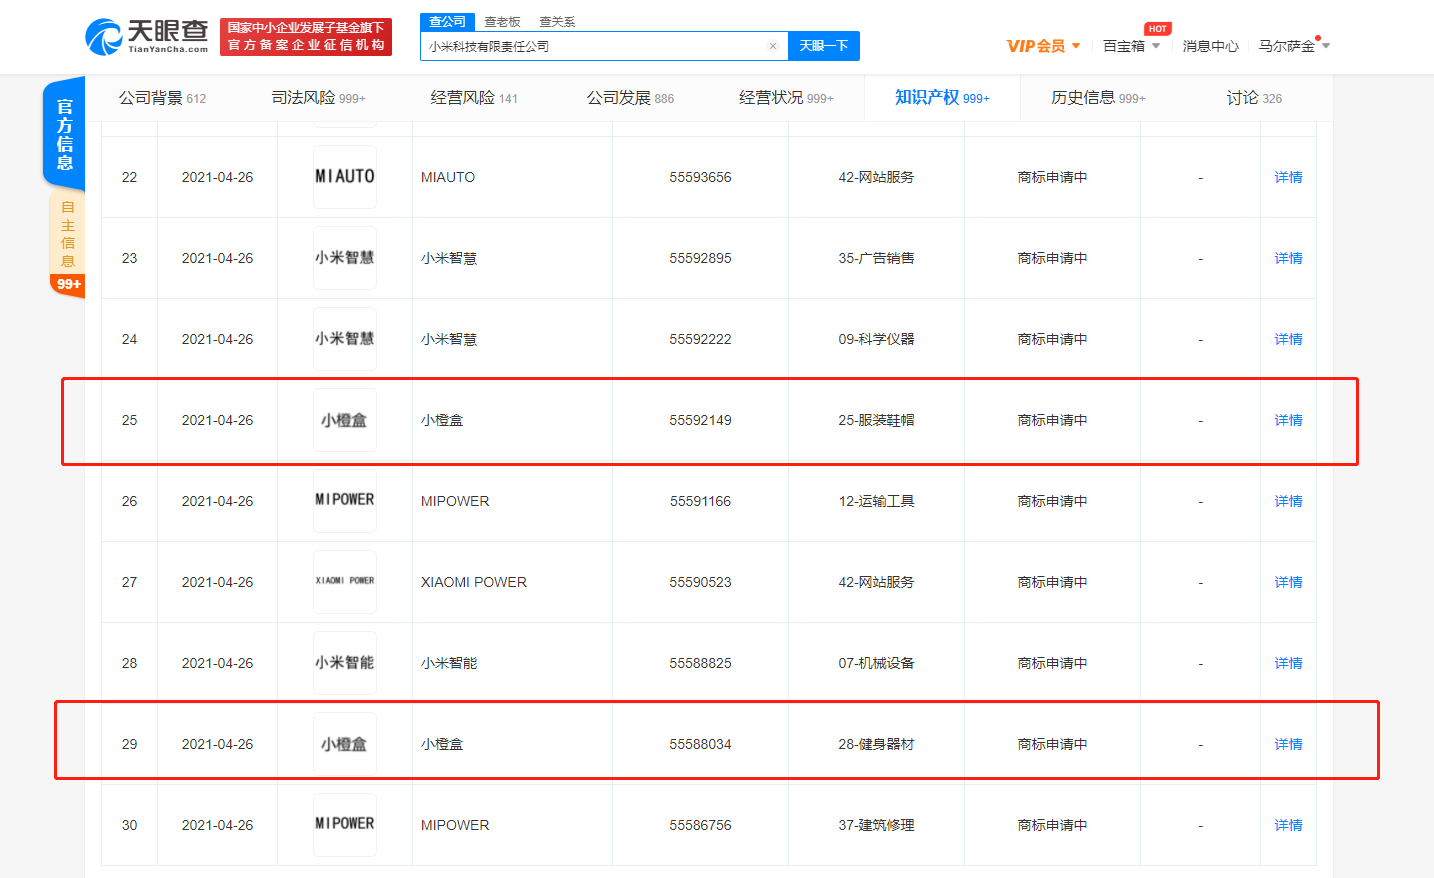Screen dimensions: 1434x878
Task: Click the 09-科学仪器 category cell
Action: coord(876,339)
